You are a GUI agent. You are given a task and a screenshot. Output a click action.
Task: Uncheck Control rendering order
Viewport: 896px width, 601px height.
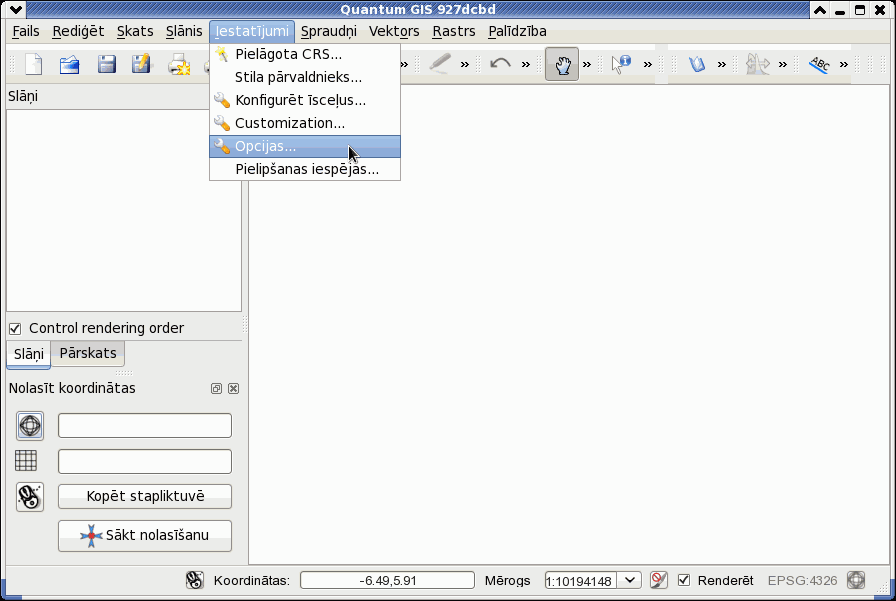click(15, 328)
